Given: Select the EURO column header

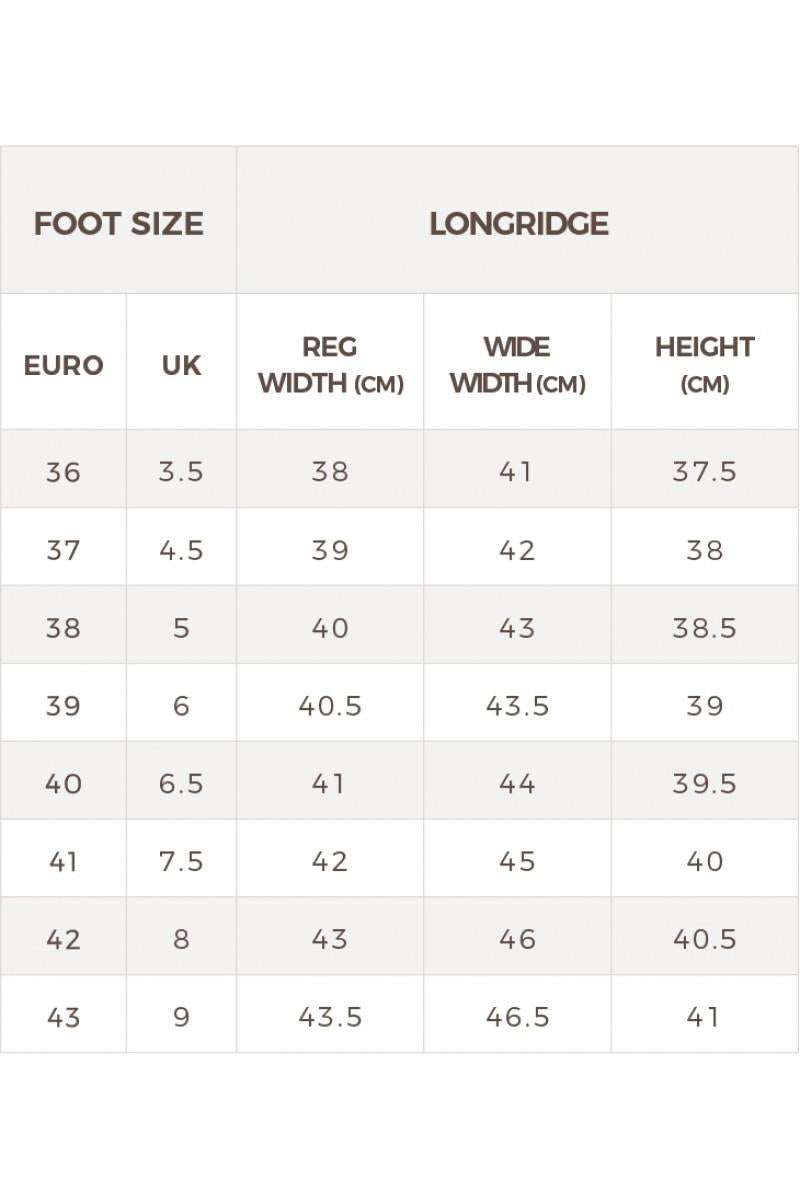Looking at the screenshot, I should 63,365.
